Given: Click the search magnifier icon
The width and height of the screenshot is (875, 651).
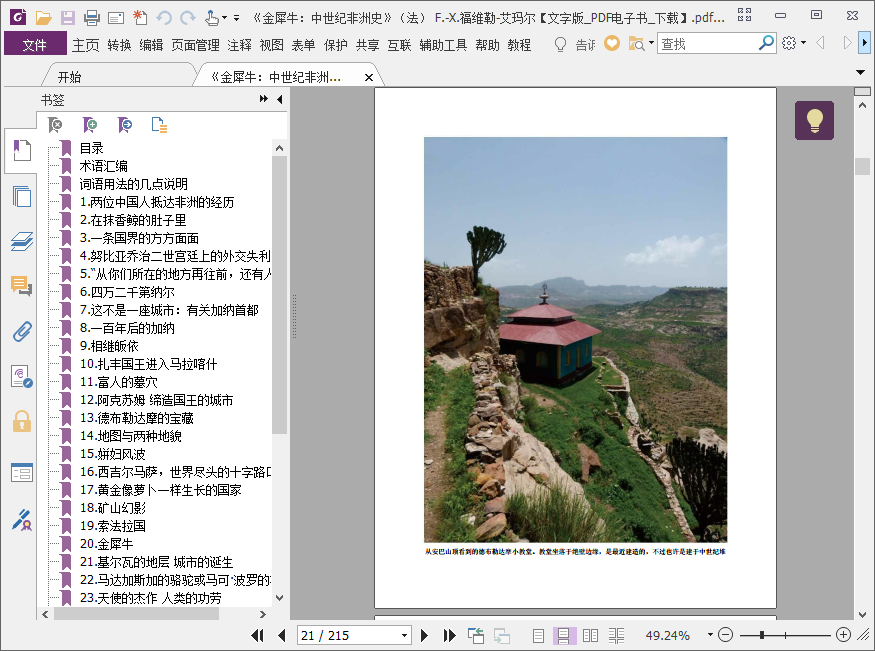Looking at the screenshot, I should click(x=767, y=42).
